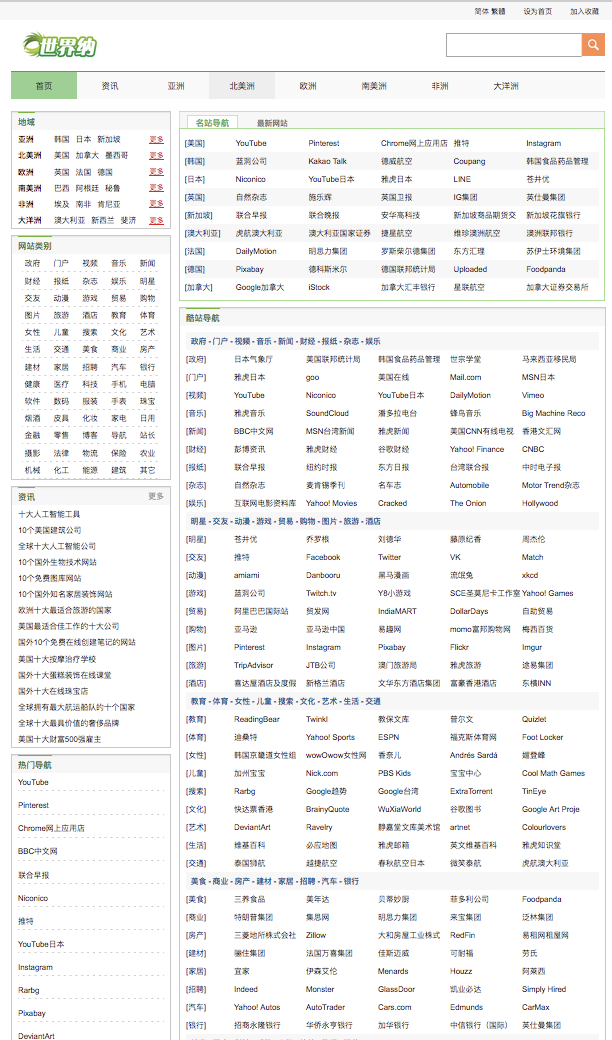Open article 欧洲十大最适合旅游的国家
The width and height of the screenshot is (612, 1040).
(65, 610)
